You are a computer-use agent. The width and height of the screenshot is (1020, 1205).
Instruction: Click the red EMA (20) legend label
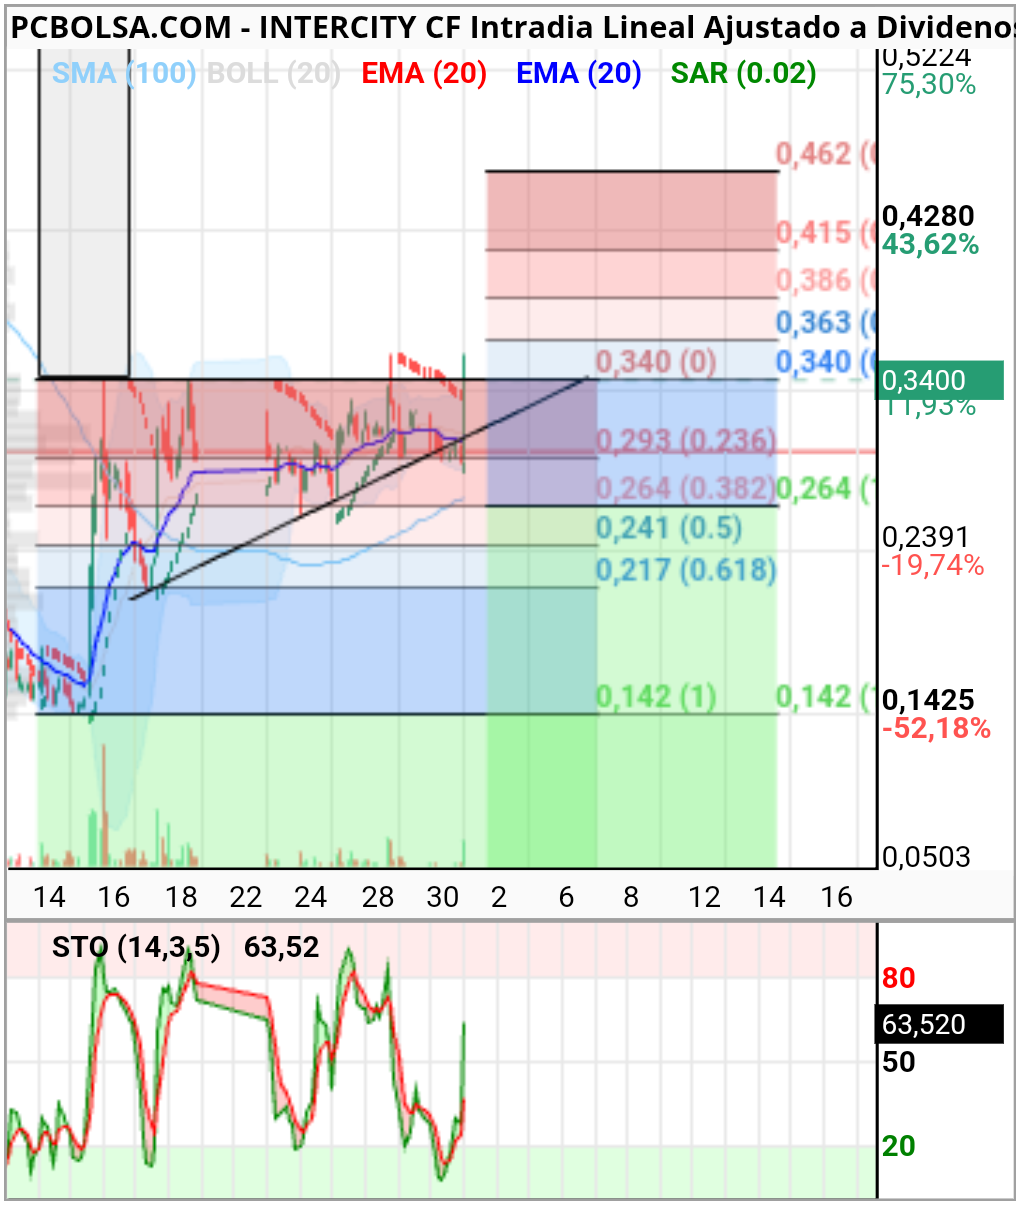click(424, 73)
